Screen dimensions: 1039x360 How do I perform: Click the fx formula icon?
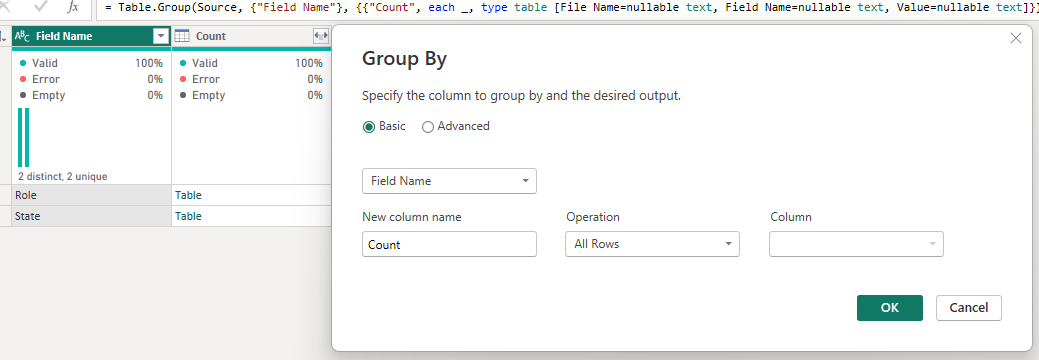click(x=73, y=7)
